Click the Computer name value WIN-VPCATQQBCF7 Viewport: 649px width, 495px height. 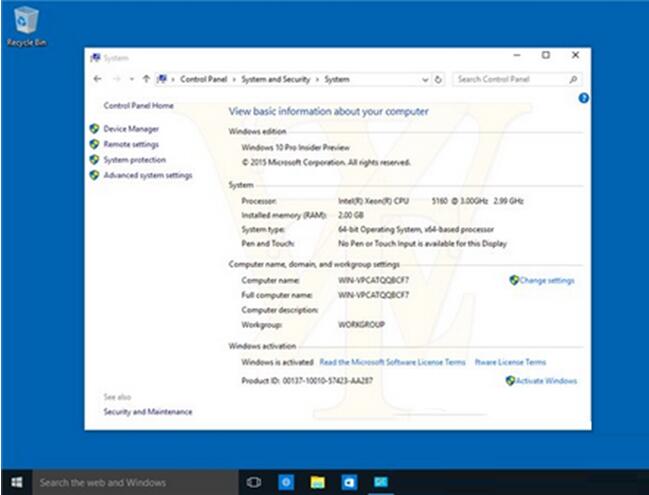coord(373,281)
